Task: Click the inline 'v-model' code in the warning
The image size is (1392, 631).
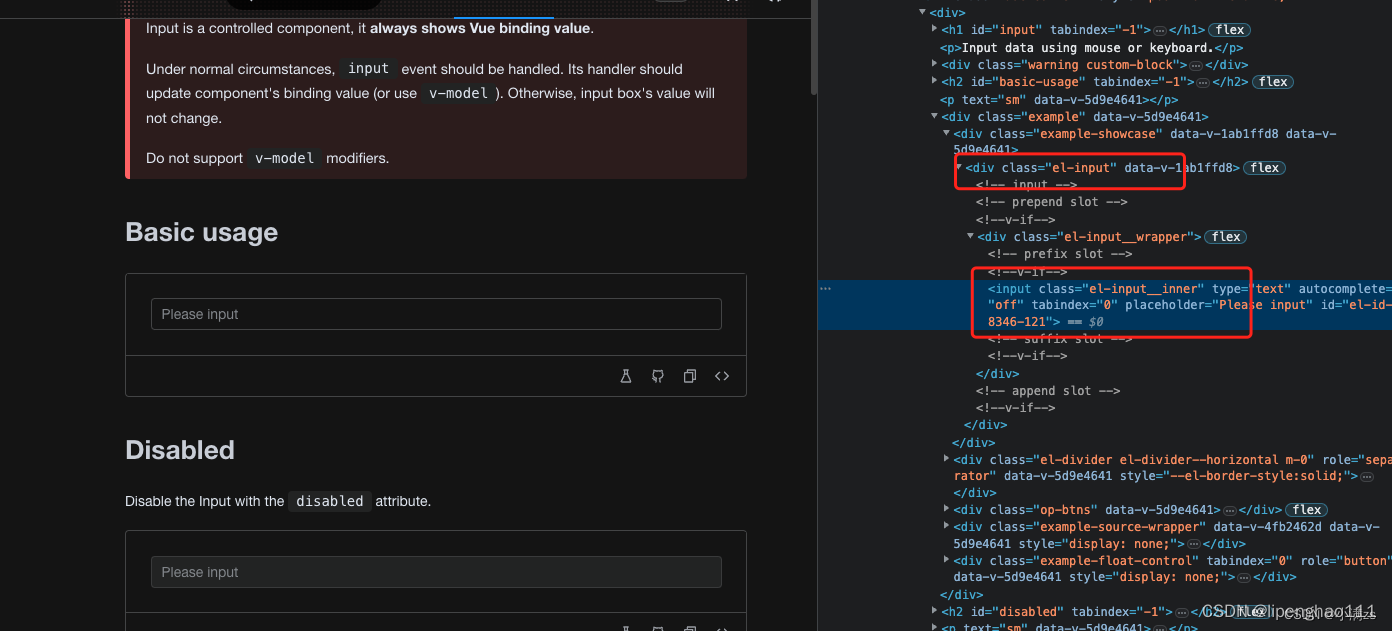Action: tap(457, 93)
